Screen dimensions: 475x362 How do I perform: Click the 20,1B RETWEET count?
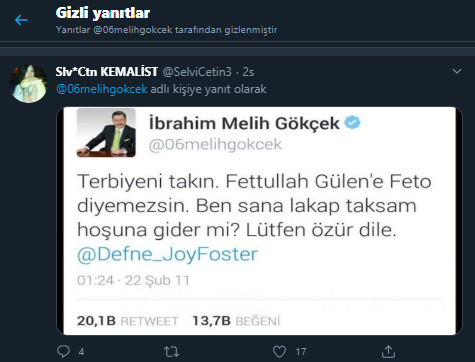[x=128, y=321]
